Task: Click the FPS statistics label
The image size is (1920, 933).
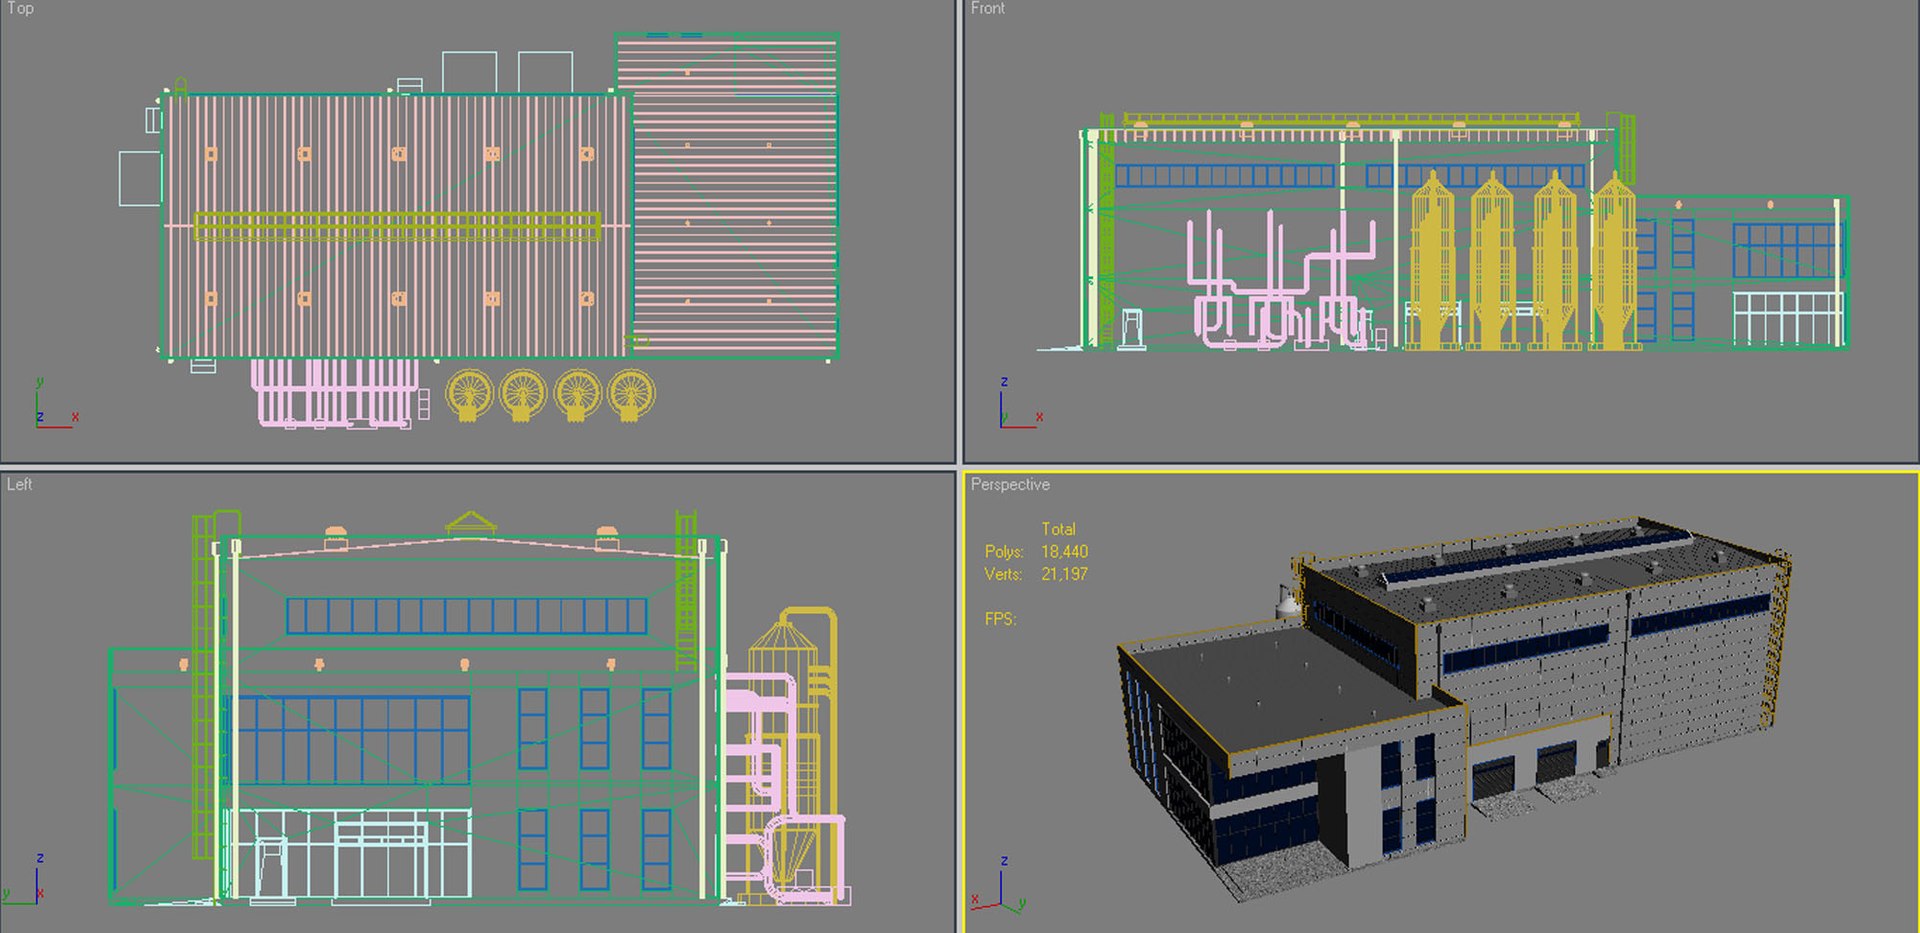Action: (1000, 619)
